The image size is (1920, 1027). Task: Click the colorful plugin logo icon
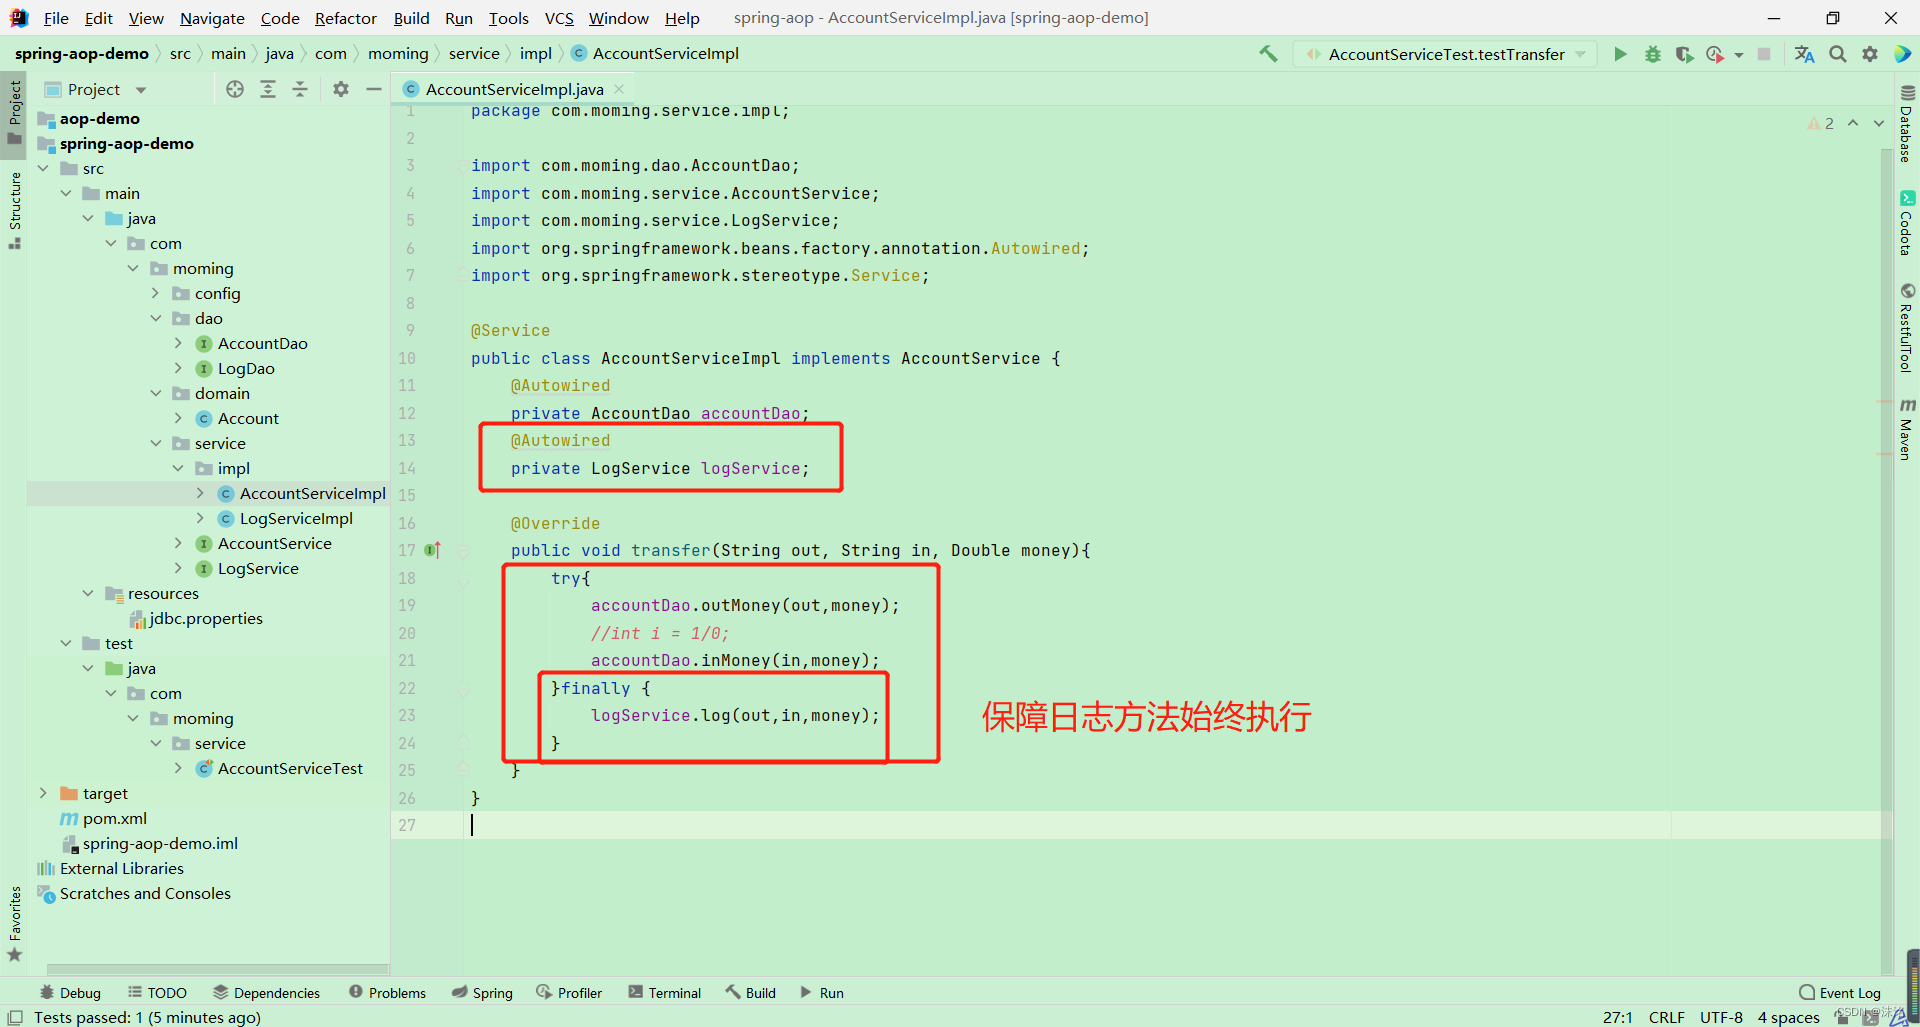tap(1902, 54)
